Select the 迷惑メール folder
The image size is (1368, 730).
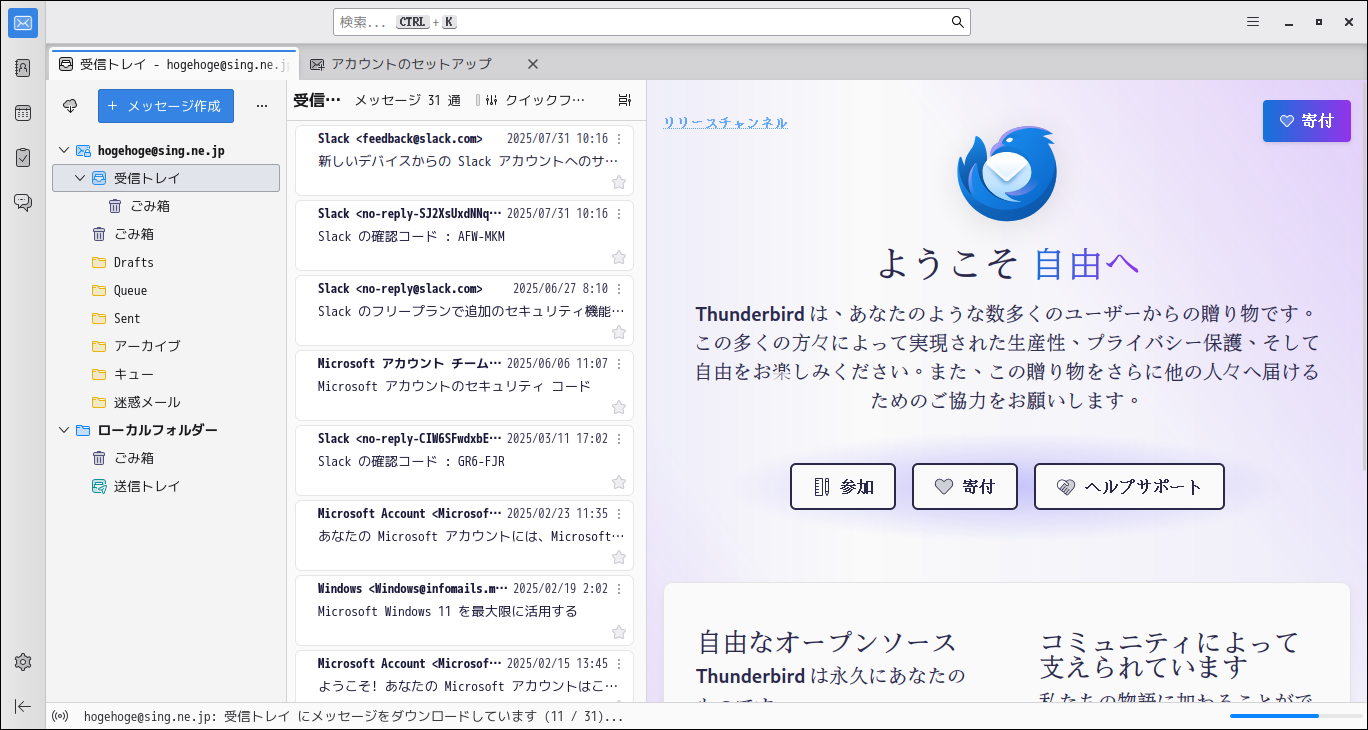click(x=166, y=402)
